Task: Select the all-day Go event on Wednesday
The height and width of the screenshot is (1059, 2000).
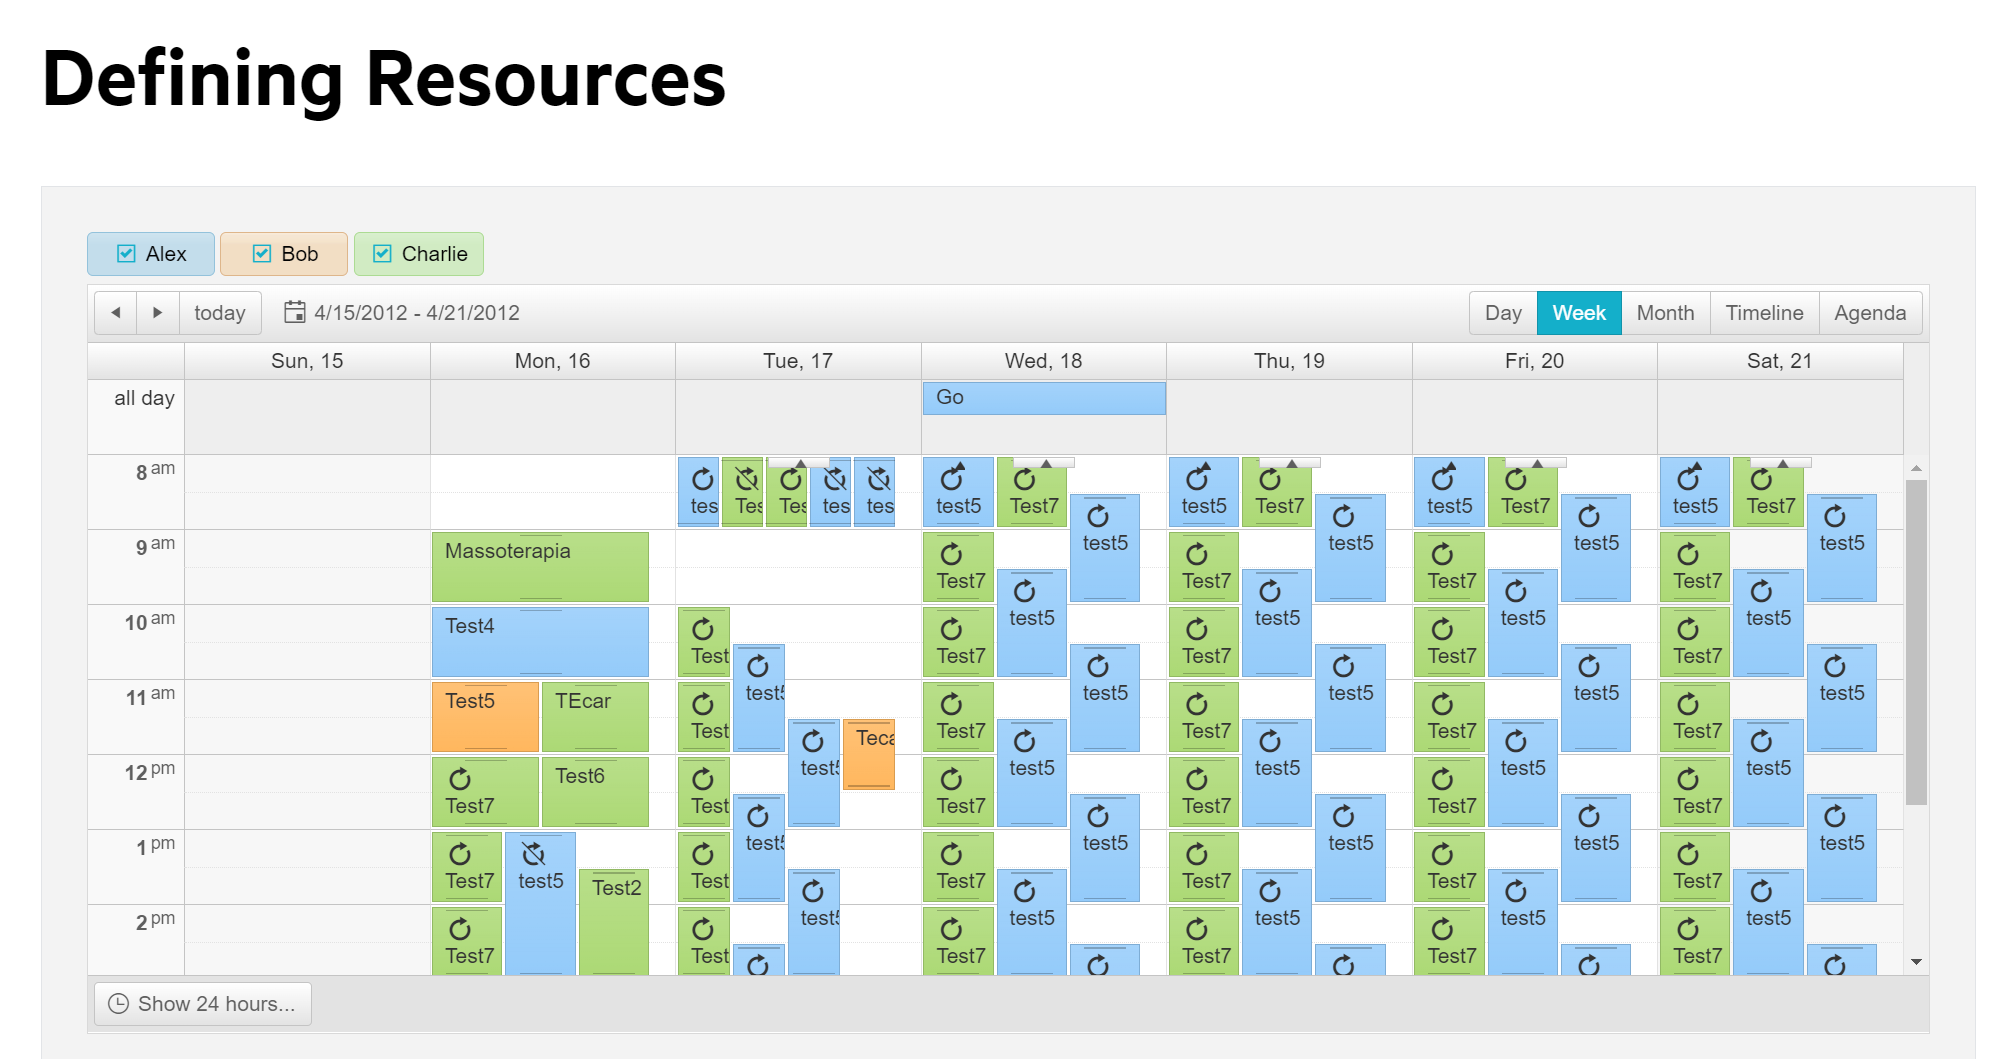Action: (x=1043, y=397)
